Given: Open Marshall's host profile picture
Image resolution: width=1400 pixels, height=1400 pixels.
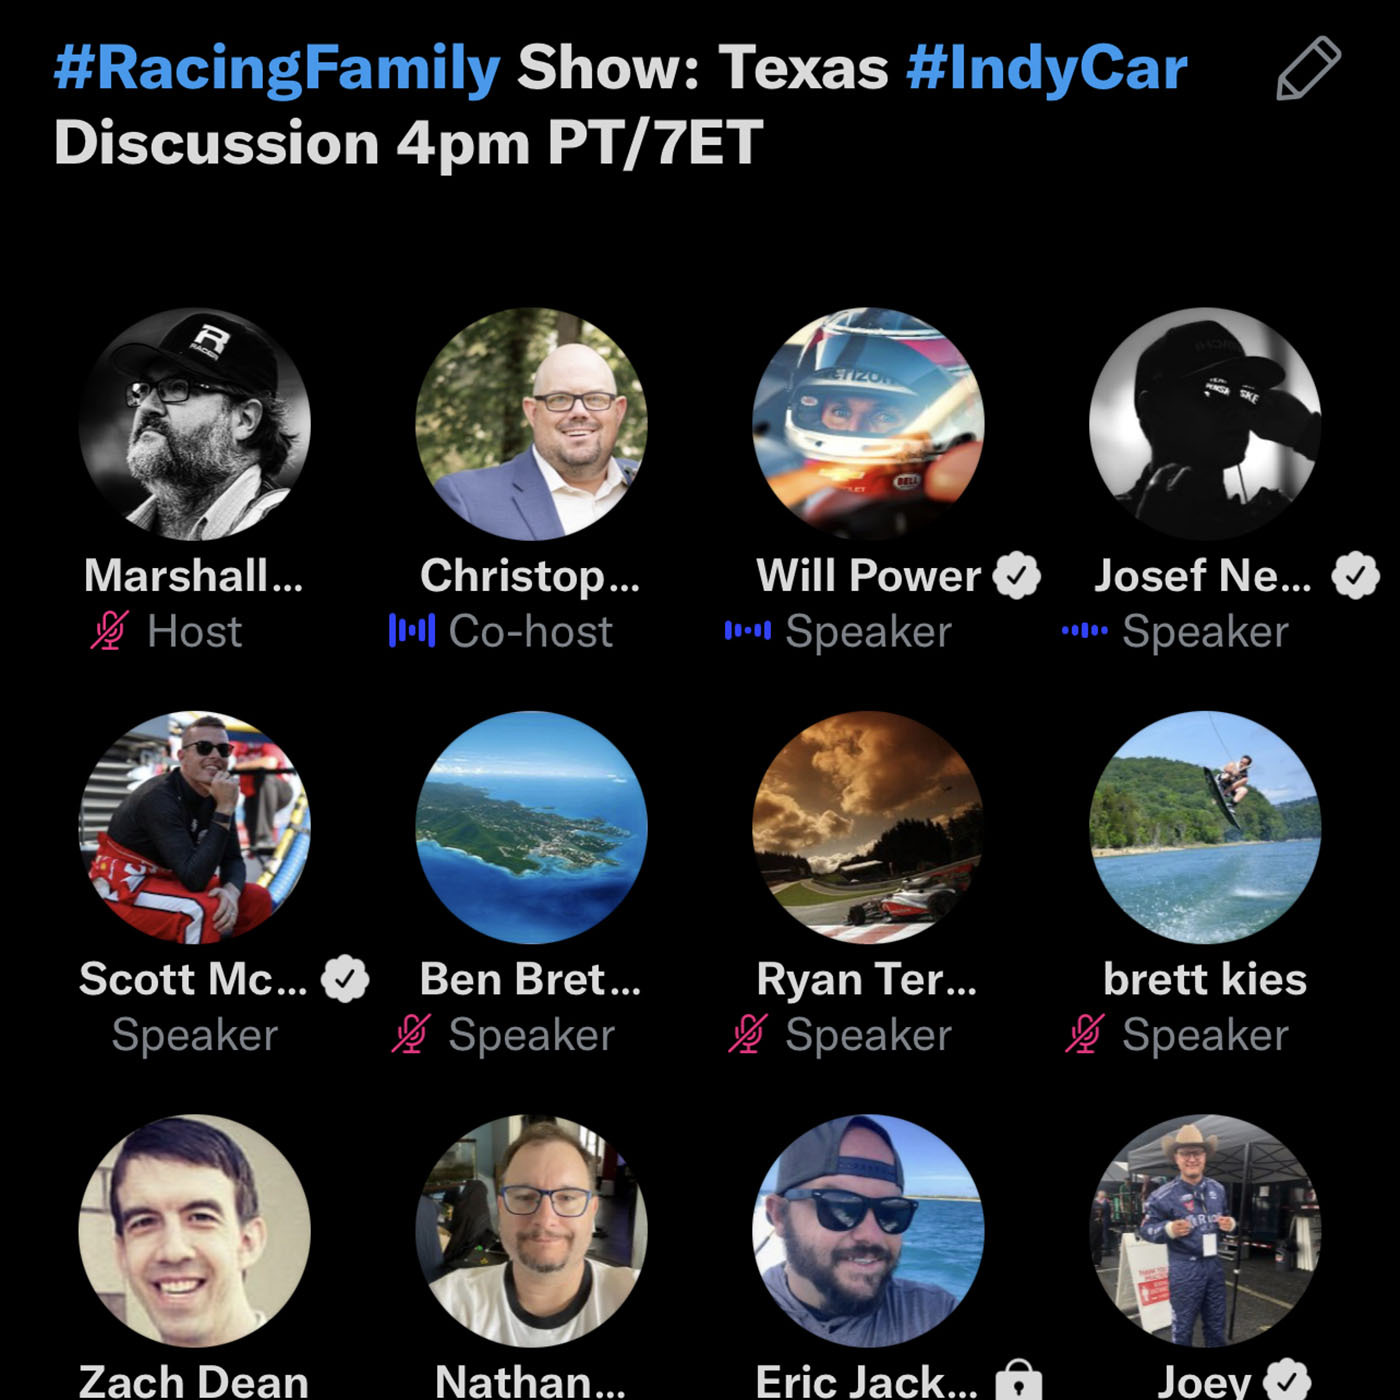Looking at the screenshot, I should [x=195, y=424].
